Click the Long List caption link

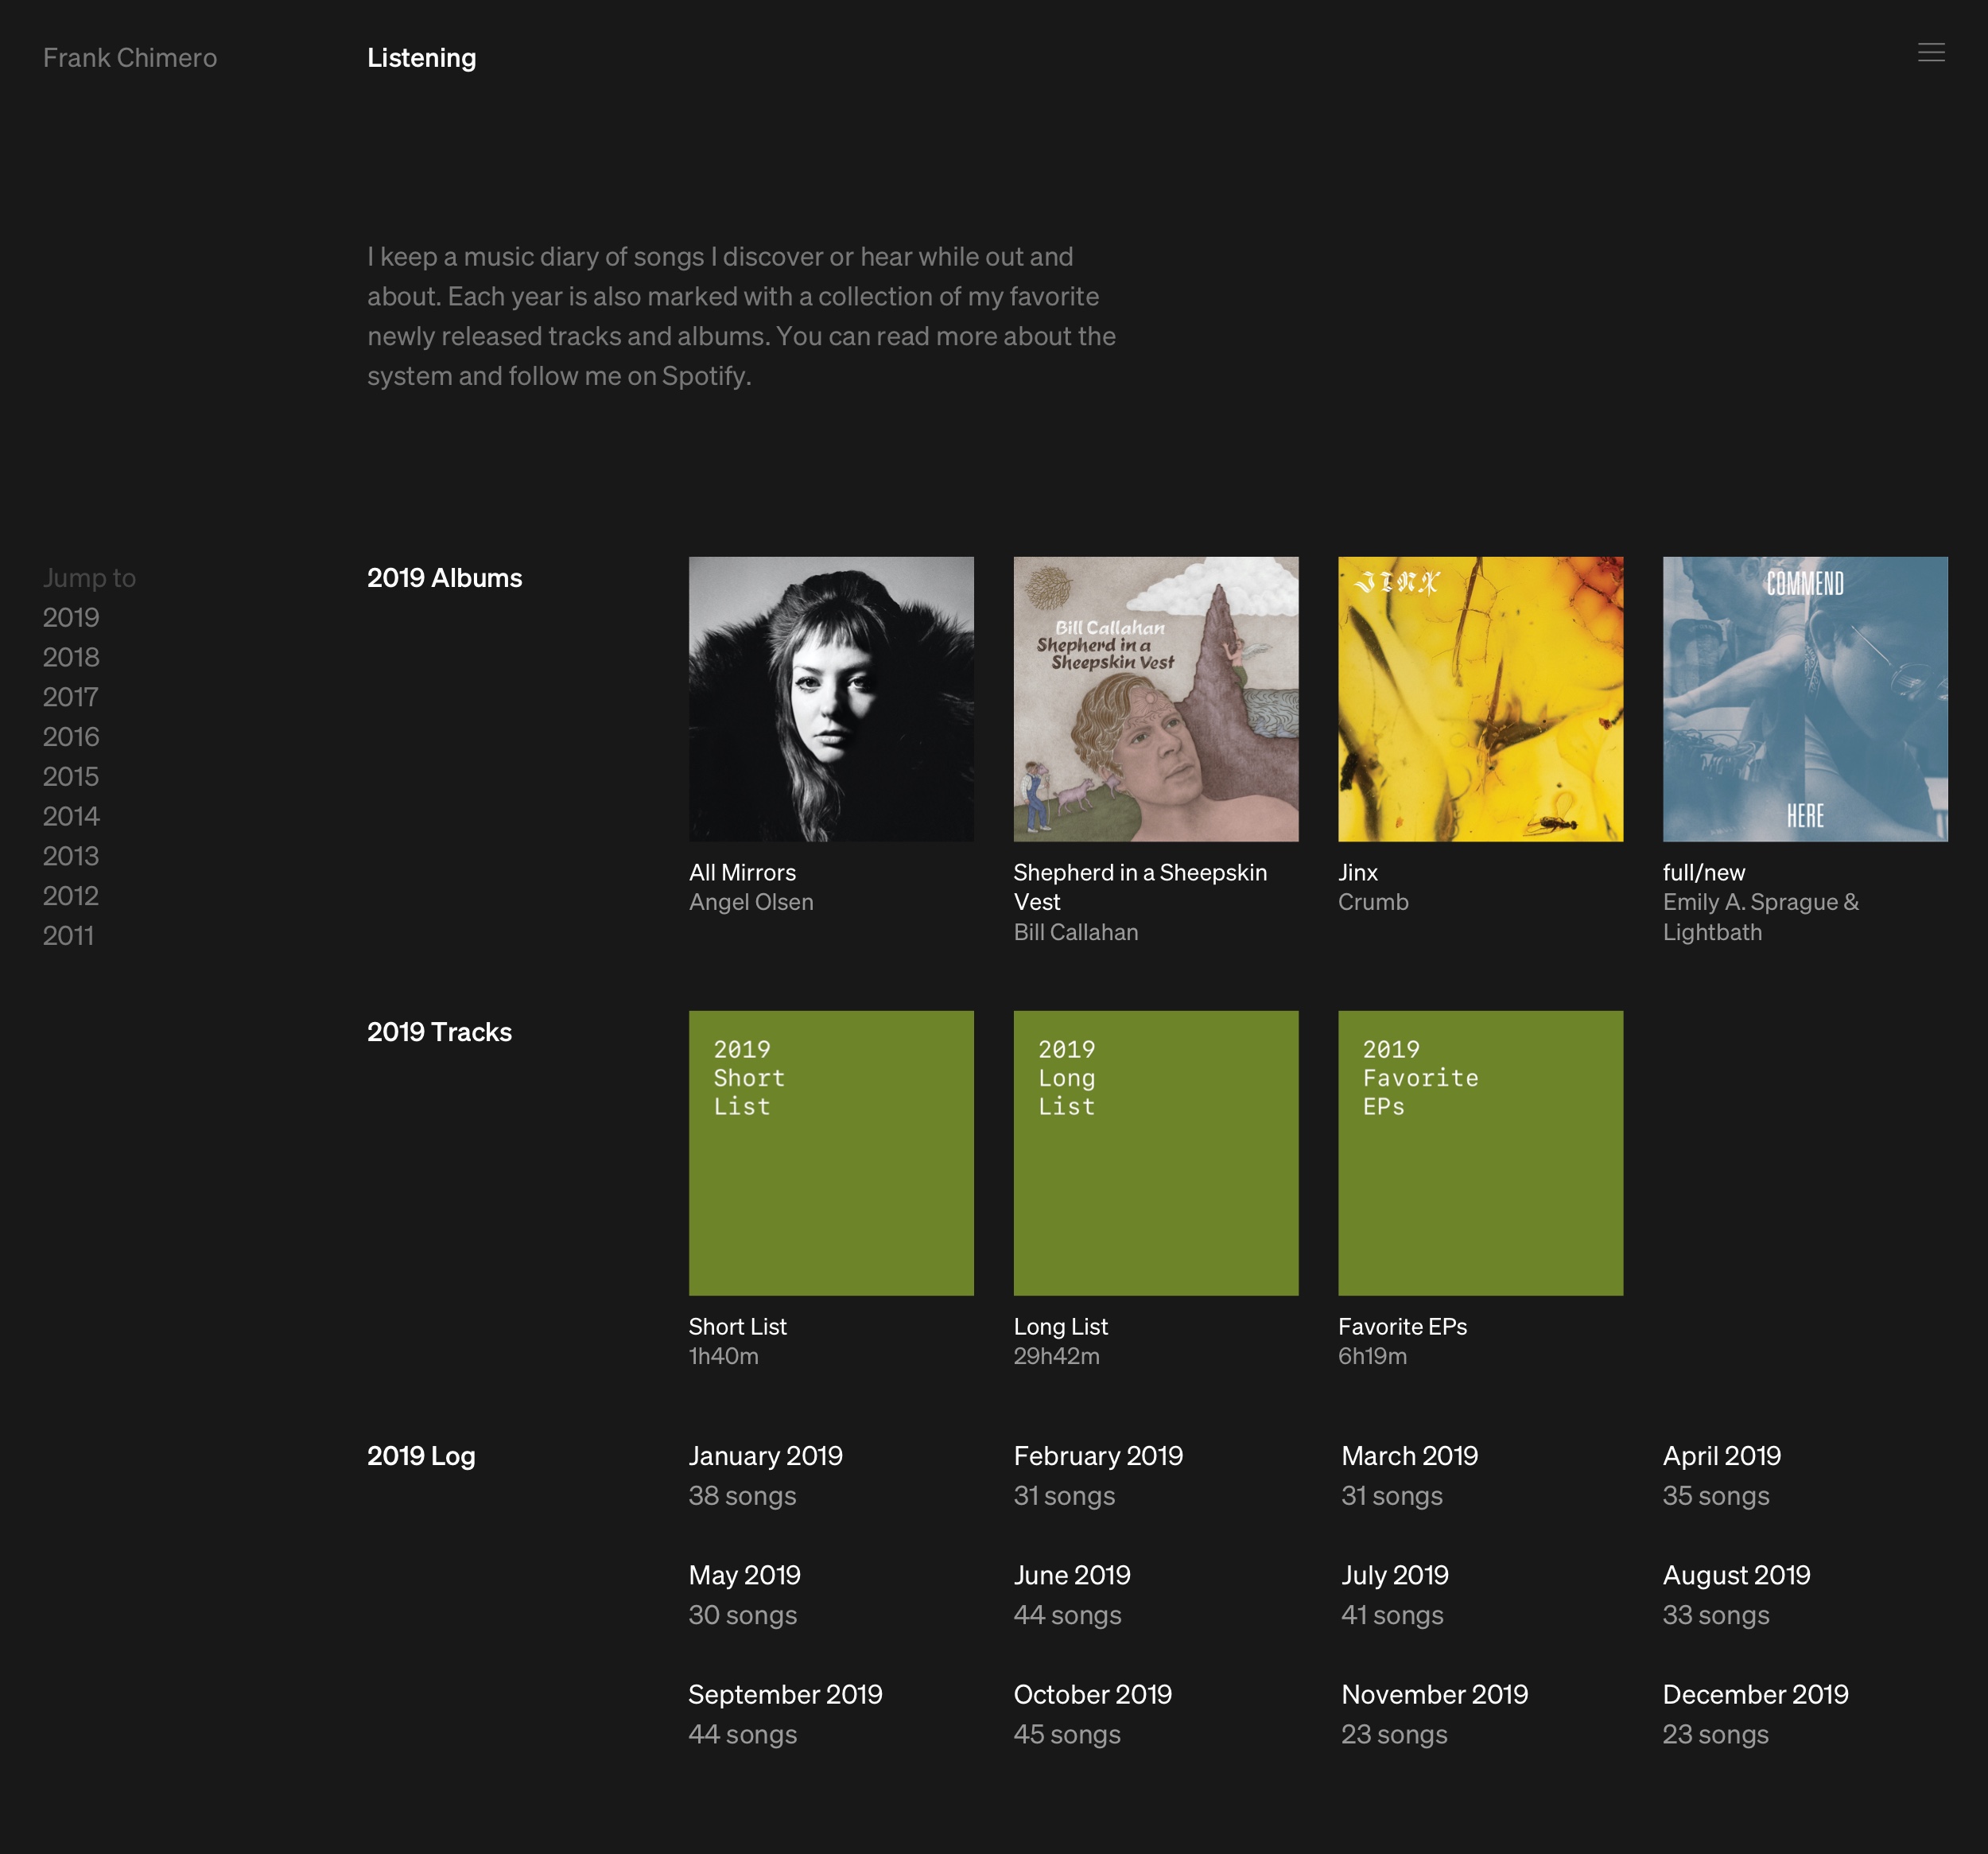[x=1061, y=1327]
